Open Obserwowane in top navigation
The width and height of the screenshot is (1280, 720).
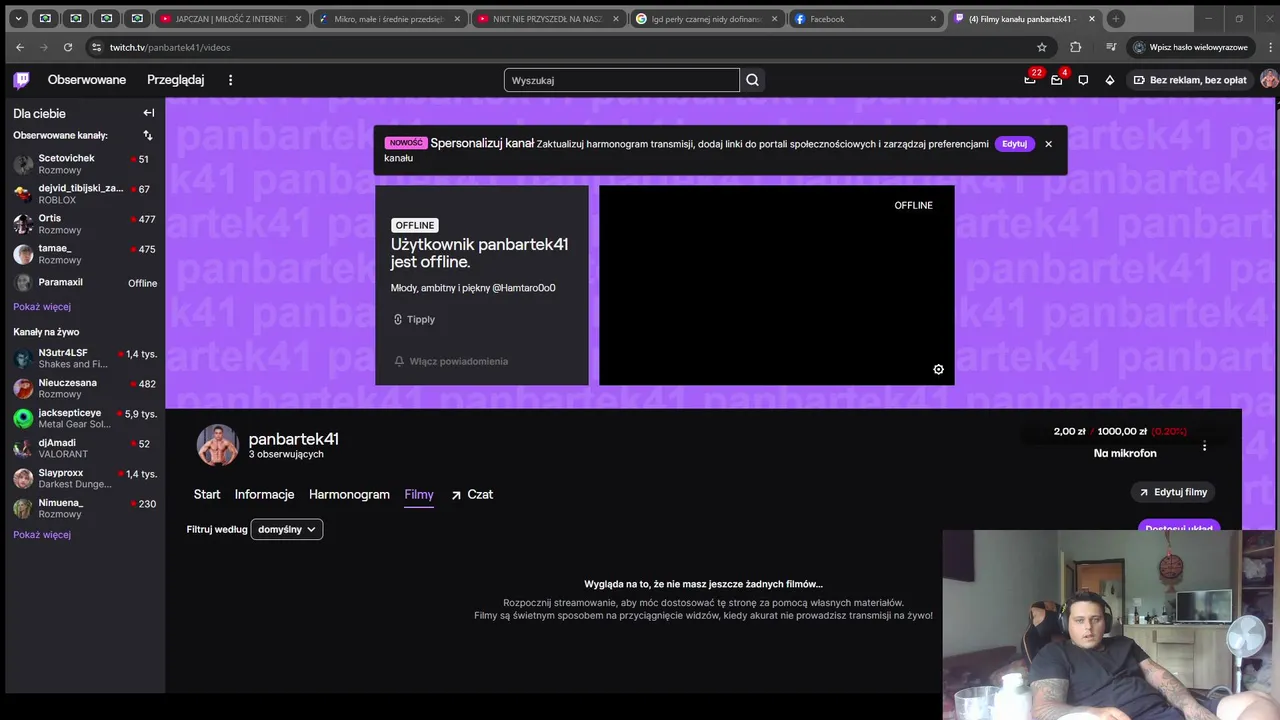[x=87, y=80]
